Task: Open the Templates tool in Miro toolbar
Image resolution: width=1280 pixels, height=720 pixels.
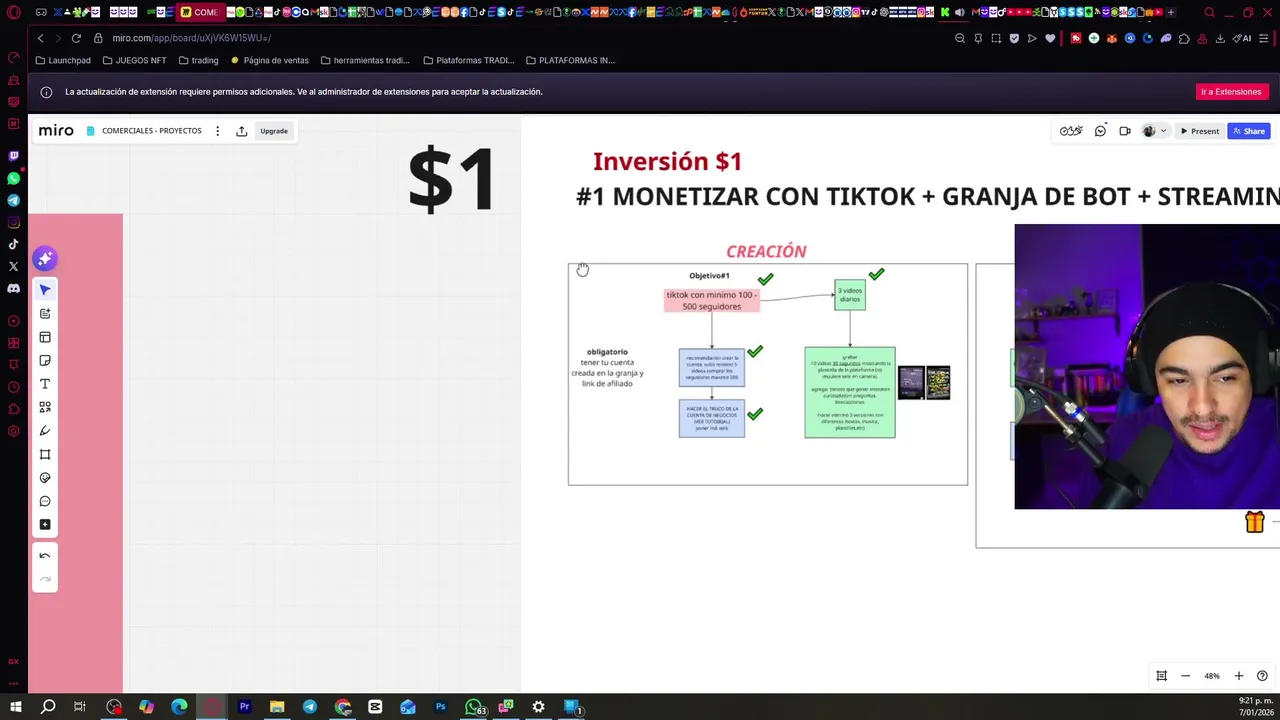Action: click(x=45, y=337)
